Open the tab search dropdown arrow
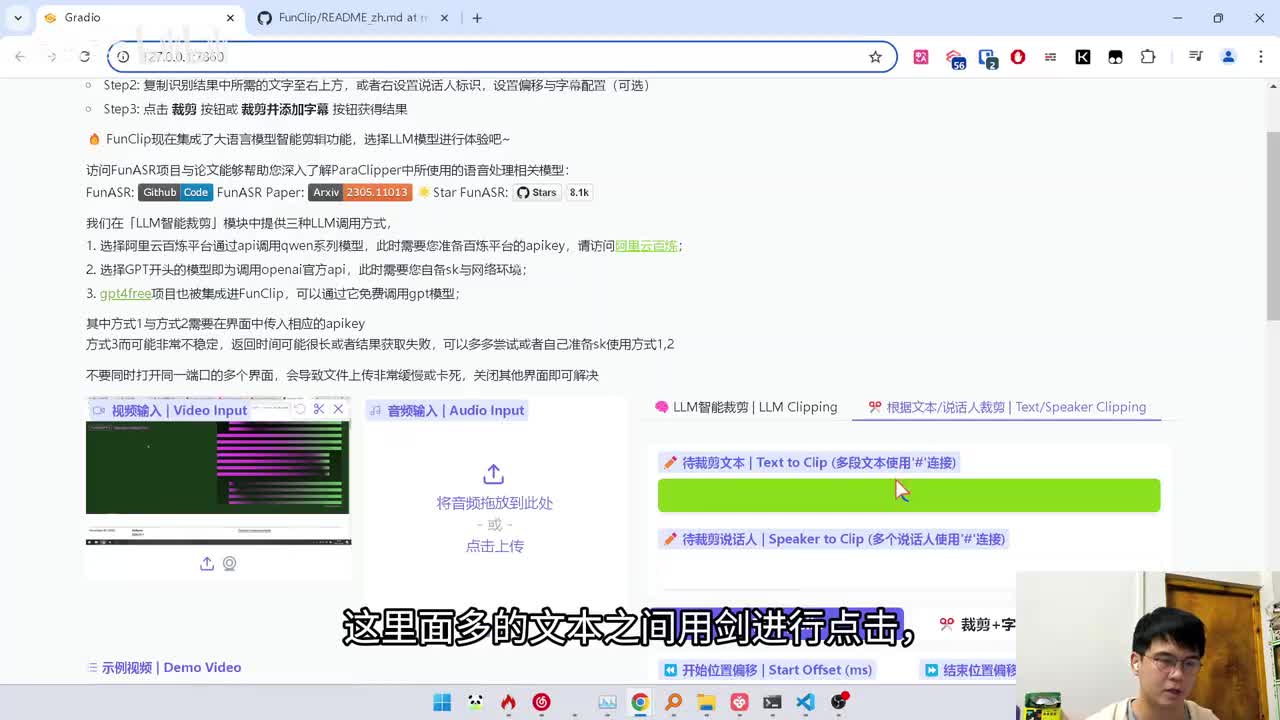This screenshot has width=1280, height=720. (18, 18)
